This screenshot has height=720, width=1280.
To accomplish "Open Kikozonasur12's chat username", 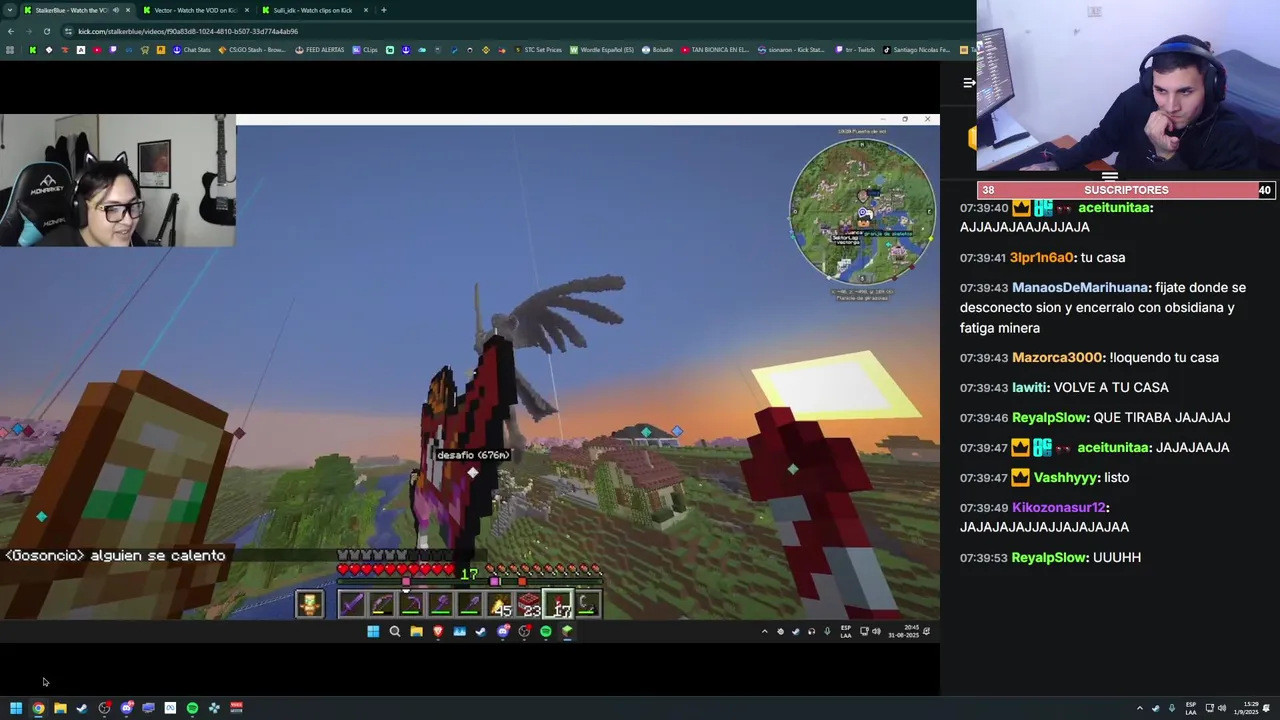I will pyautogui.click(x=1058, y=508).
